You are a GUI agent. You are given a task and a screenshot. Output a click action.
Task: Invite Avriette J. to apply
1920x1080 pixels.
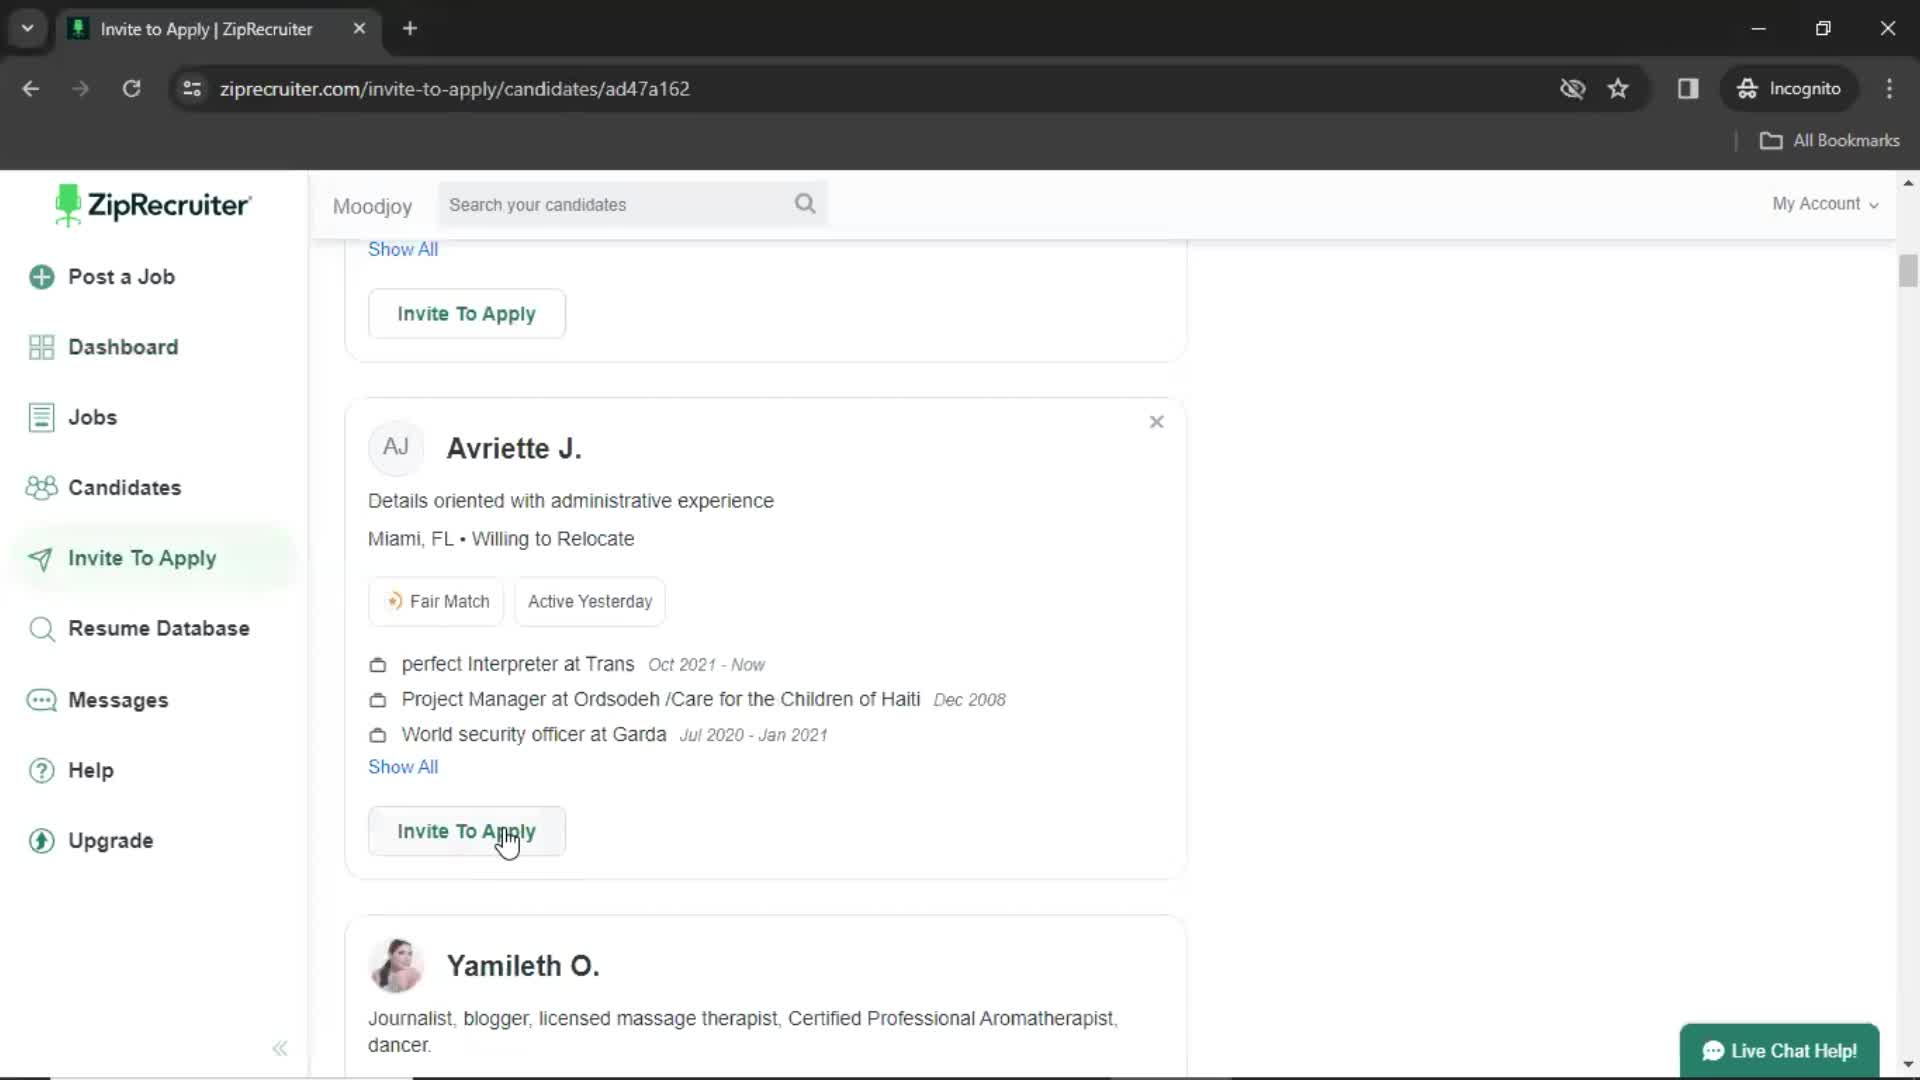[467, 831]
